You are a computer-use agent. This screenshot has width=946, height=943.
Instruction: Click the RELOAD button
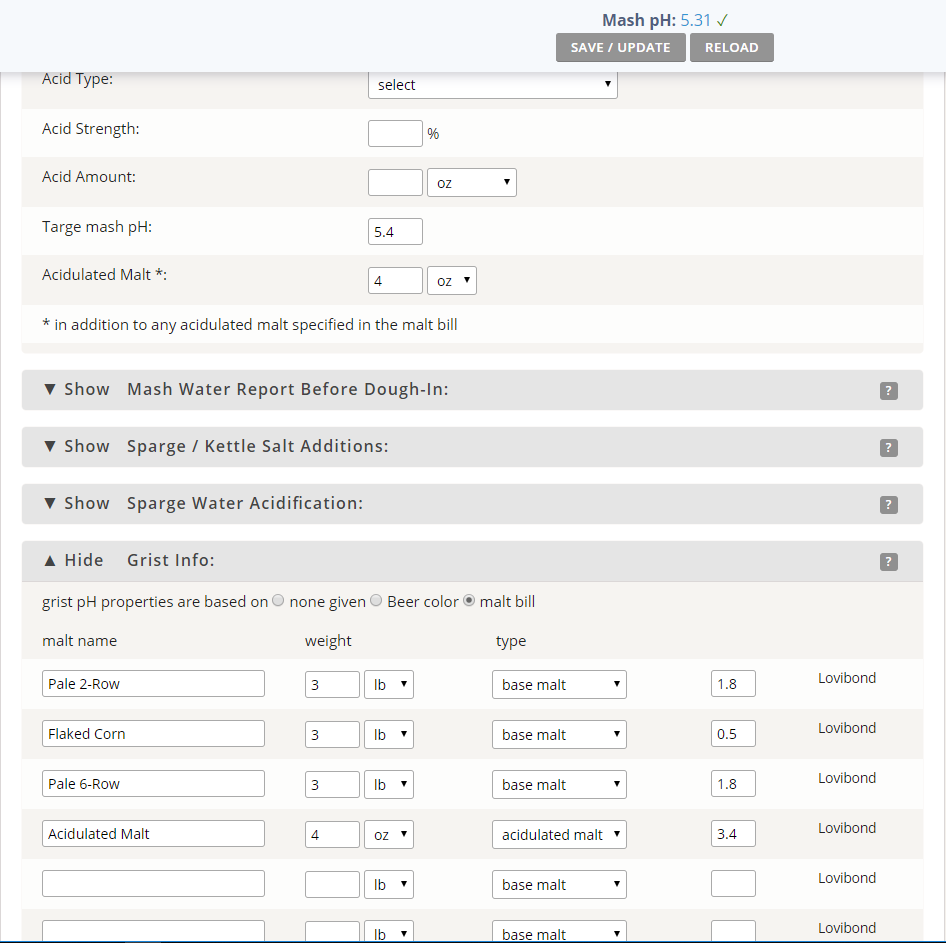click(x=731, y=48)
